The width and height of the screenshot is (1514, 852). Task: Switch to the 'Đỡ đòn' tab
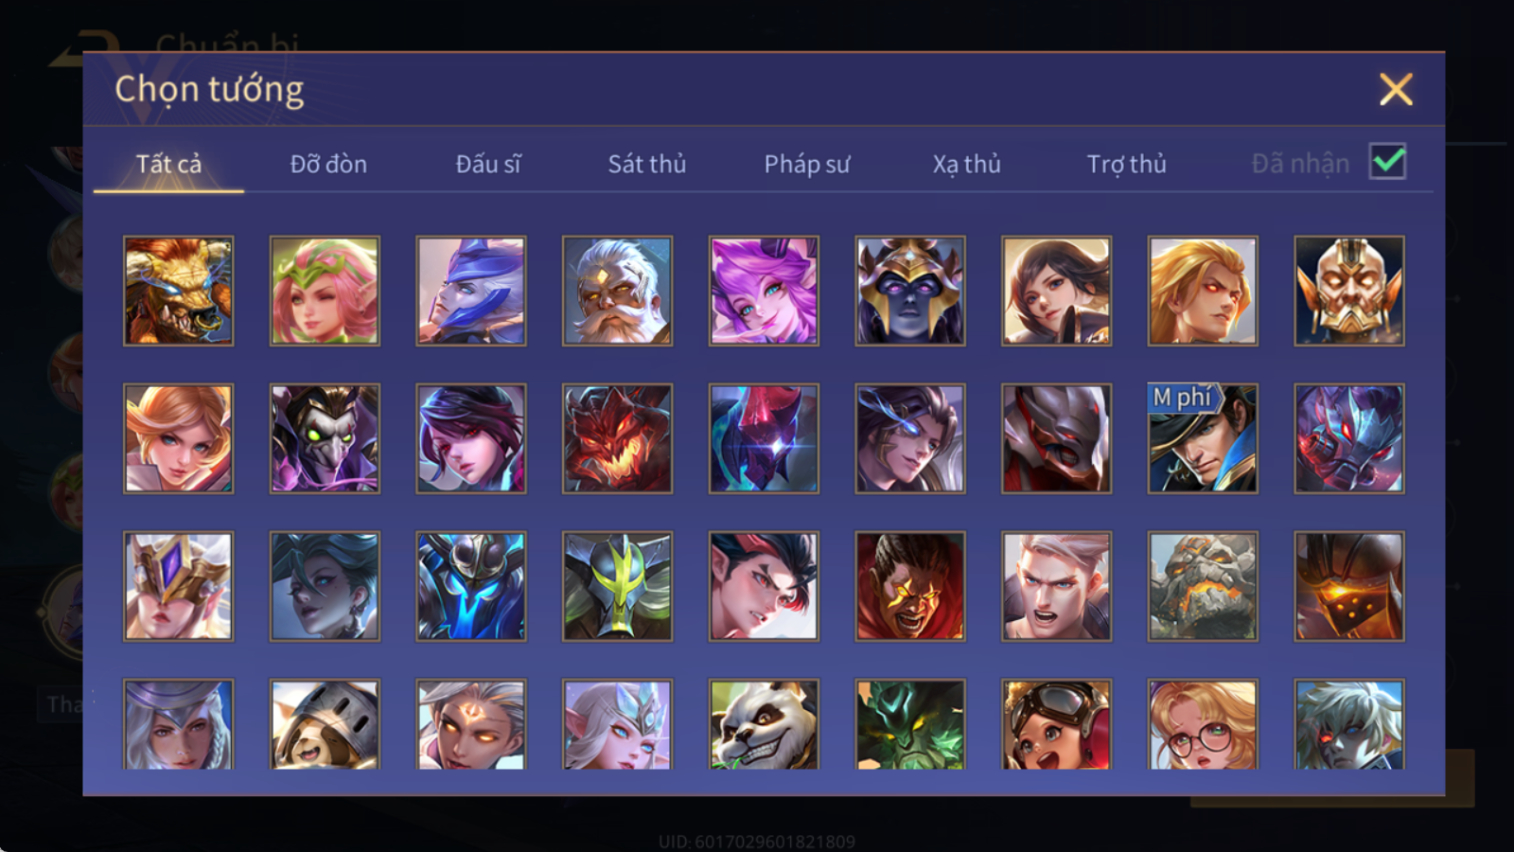click(328, 164)
